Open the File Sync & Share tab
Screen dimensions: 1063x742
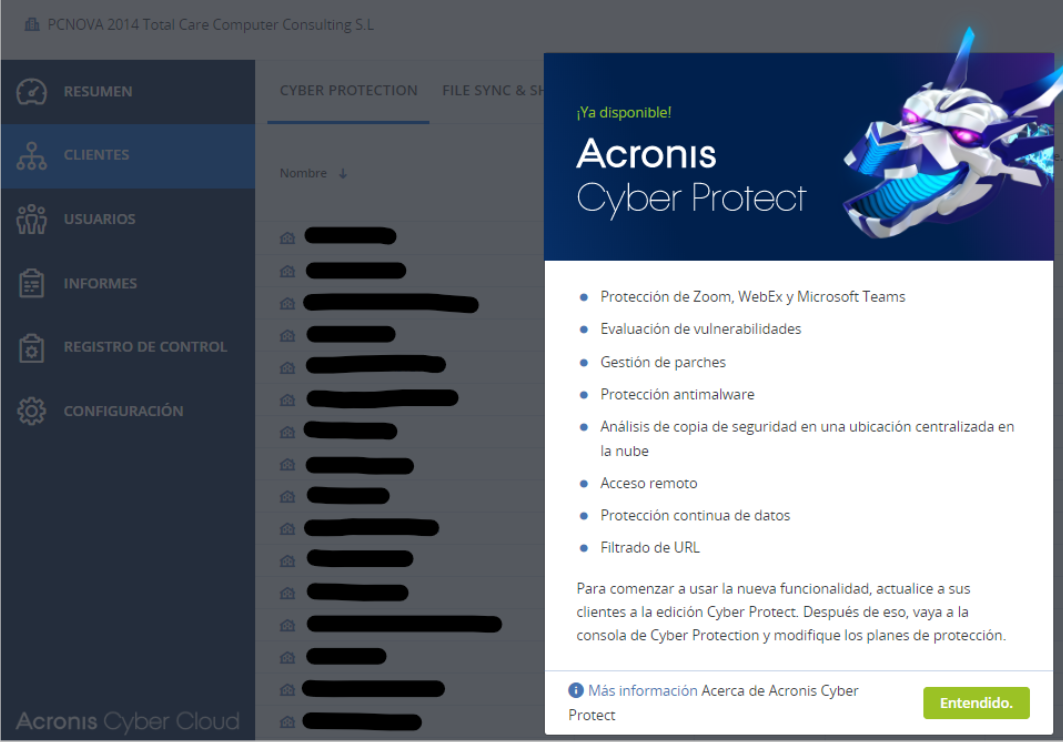click(x=492, y=91)
